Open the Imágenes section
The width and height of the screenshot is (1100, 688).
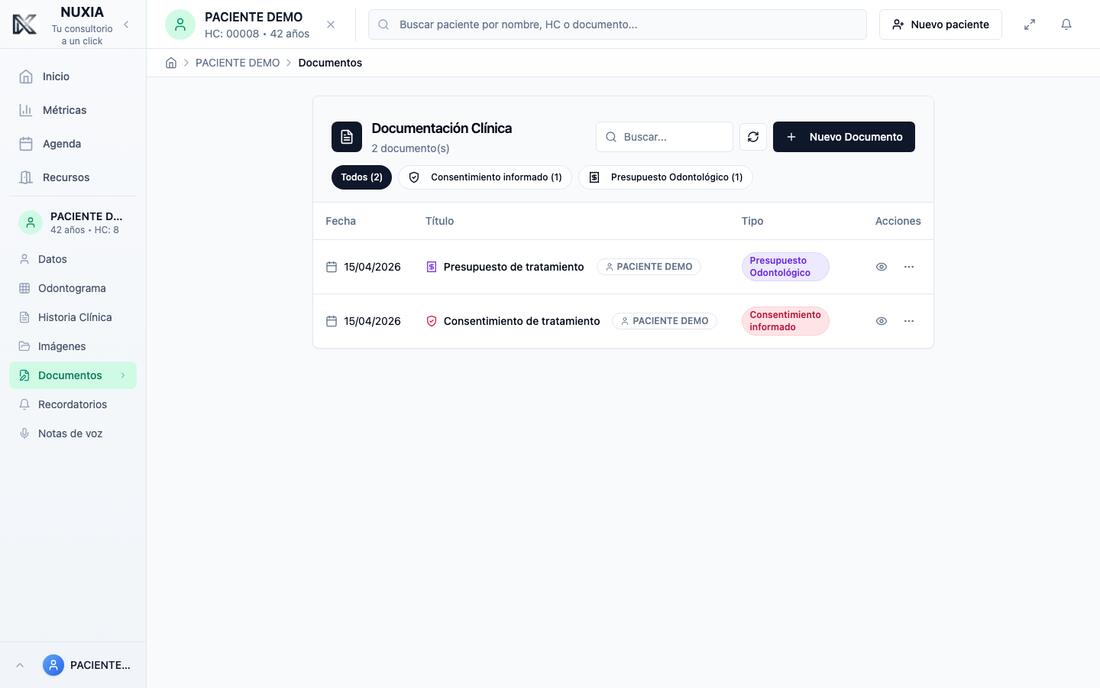72,346
